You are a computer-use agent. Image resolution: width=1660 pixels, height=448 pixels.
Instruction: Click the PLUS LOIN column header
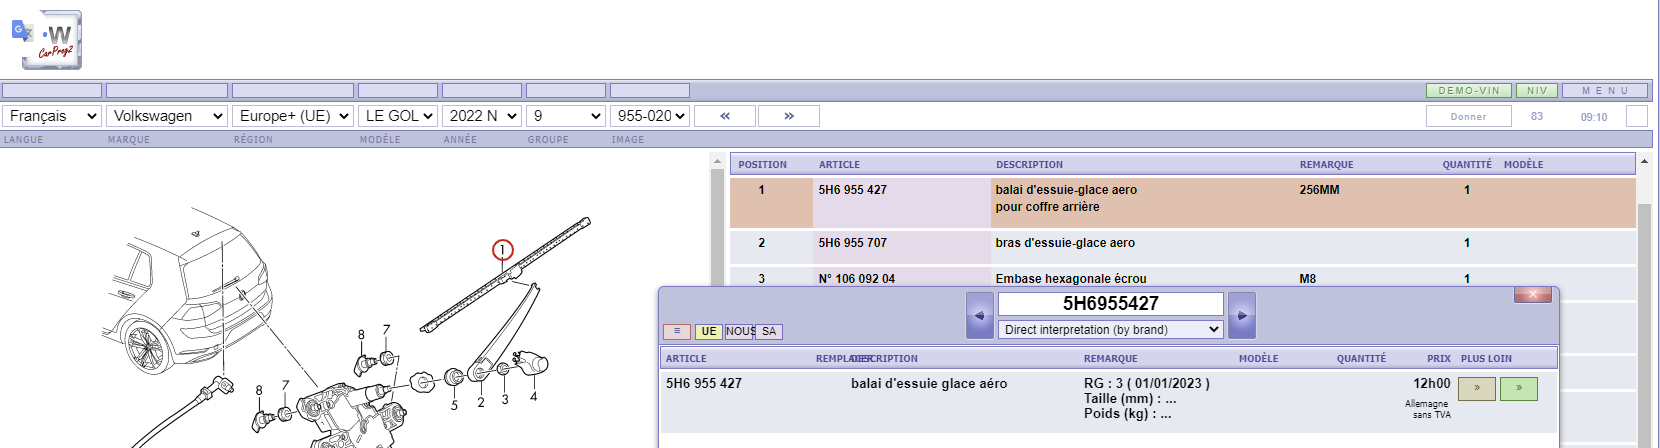coord(1486,358)
